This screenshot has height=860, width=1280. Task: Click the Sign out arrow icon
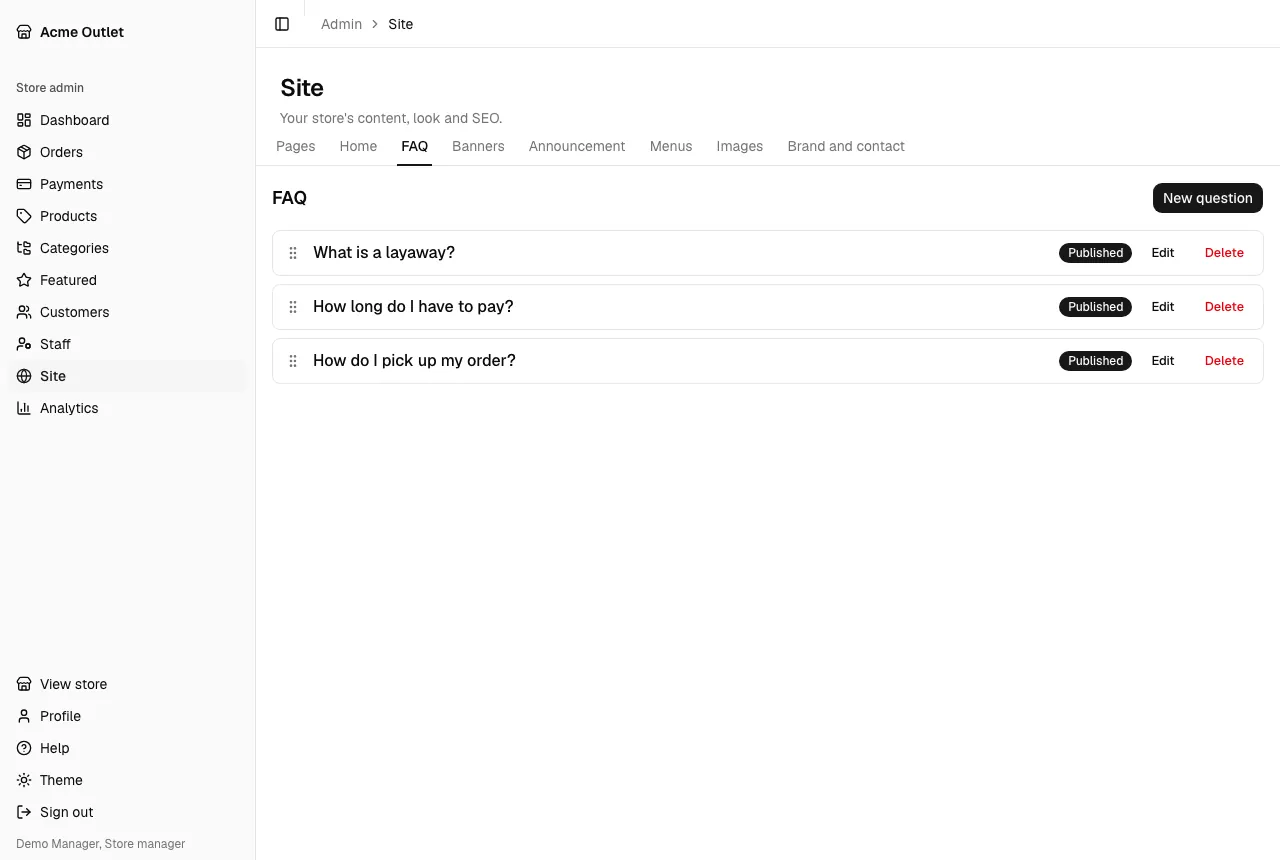pyautogui.click(x=24, y=812)
